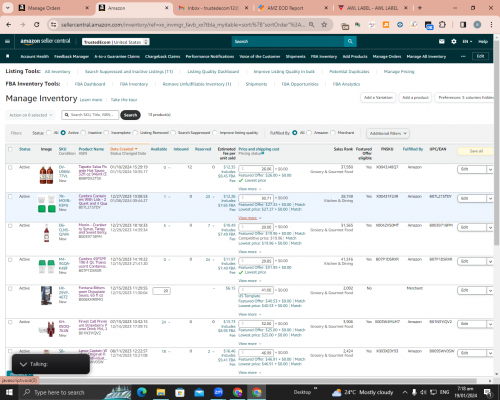Go back with browser back arrow
500x400 pixels.
9,25
